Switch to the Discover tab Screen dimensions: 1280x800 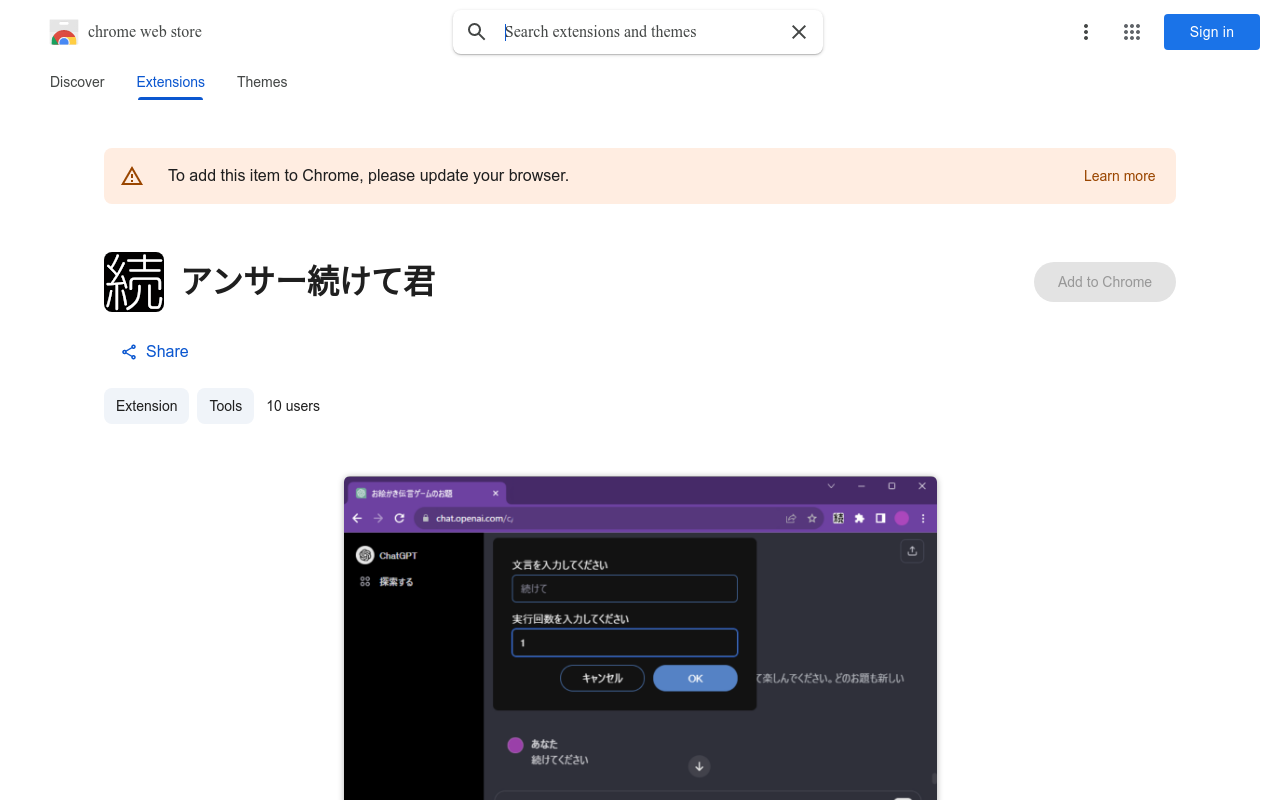click(x=77, y=82)
